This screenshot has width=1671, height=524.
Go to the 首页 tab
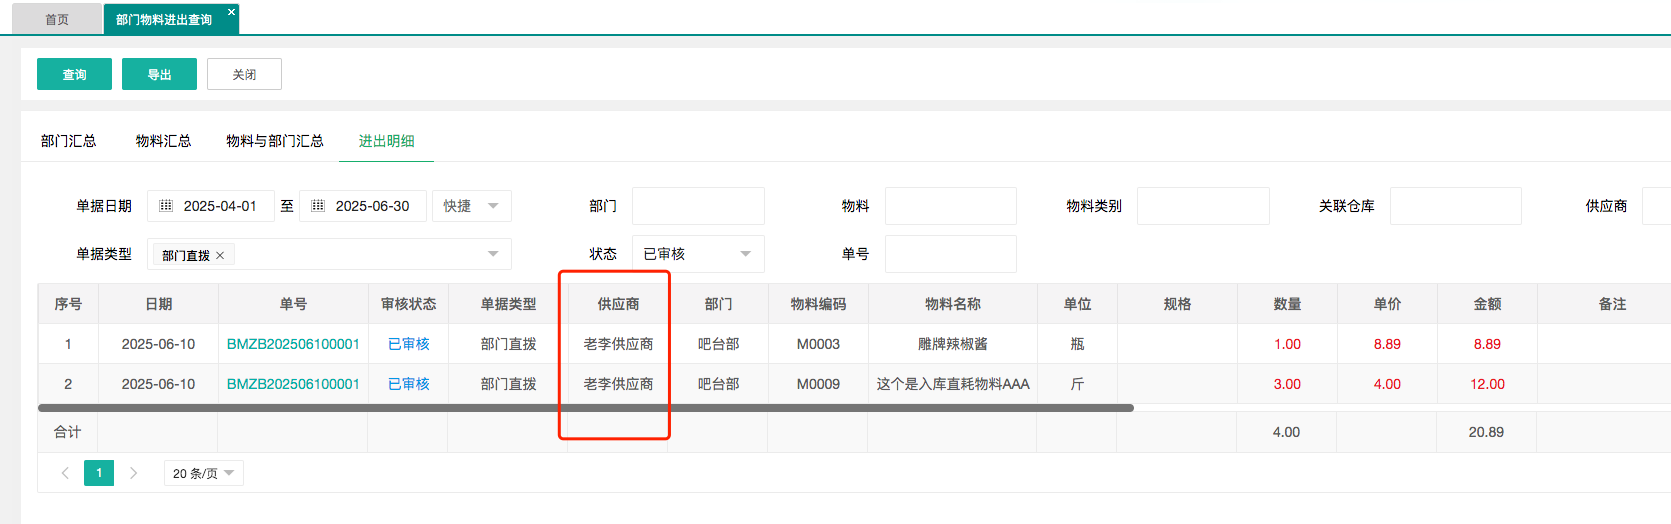(57, 20)
